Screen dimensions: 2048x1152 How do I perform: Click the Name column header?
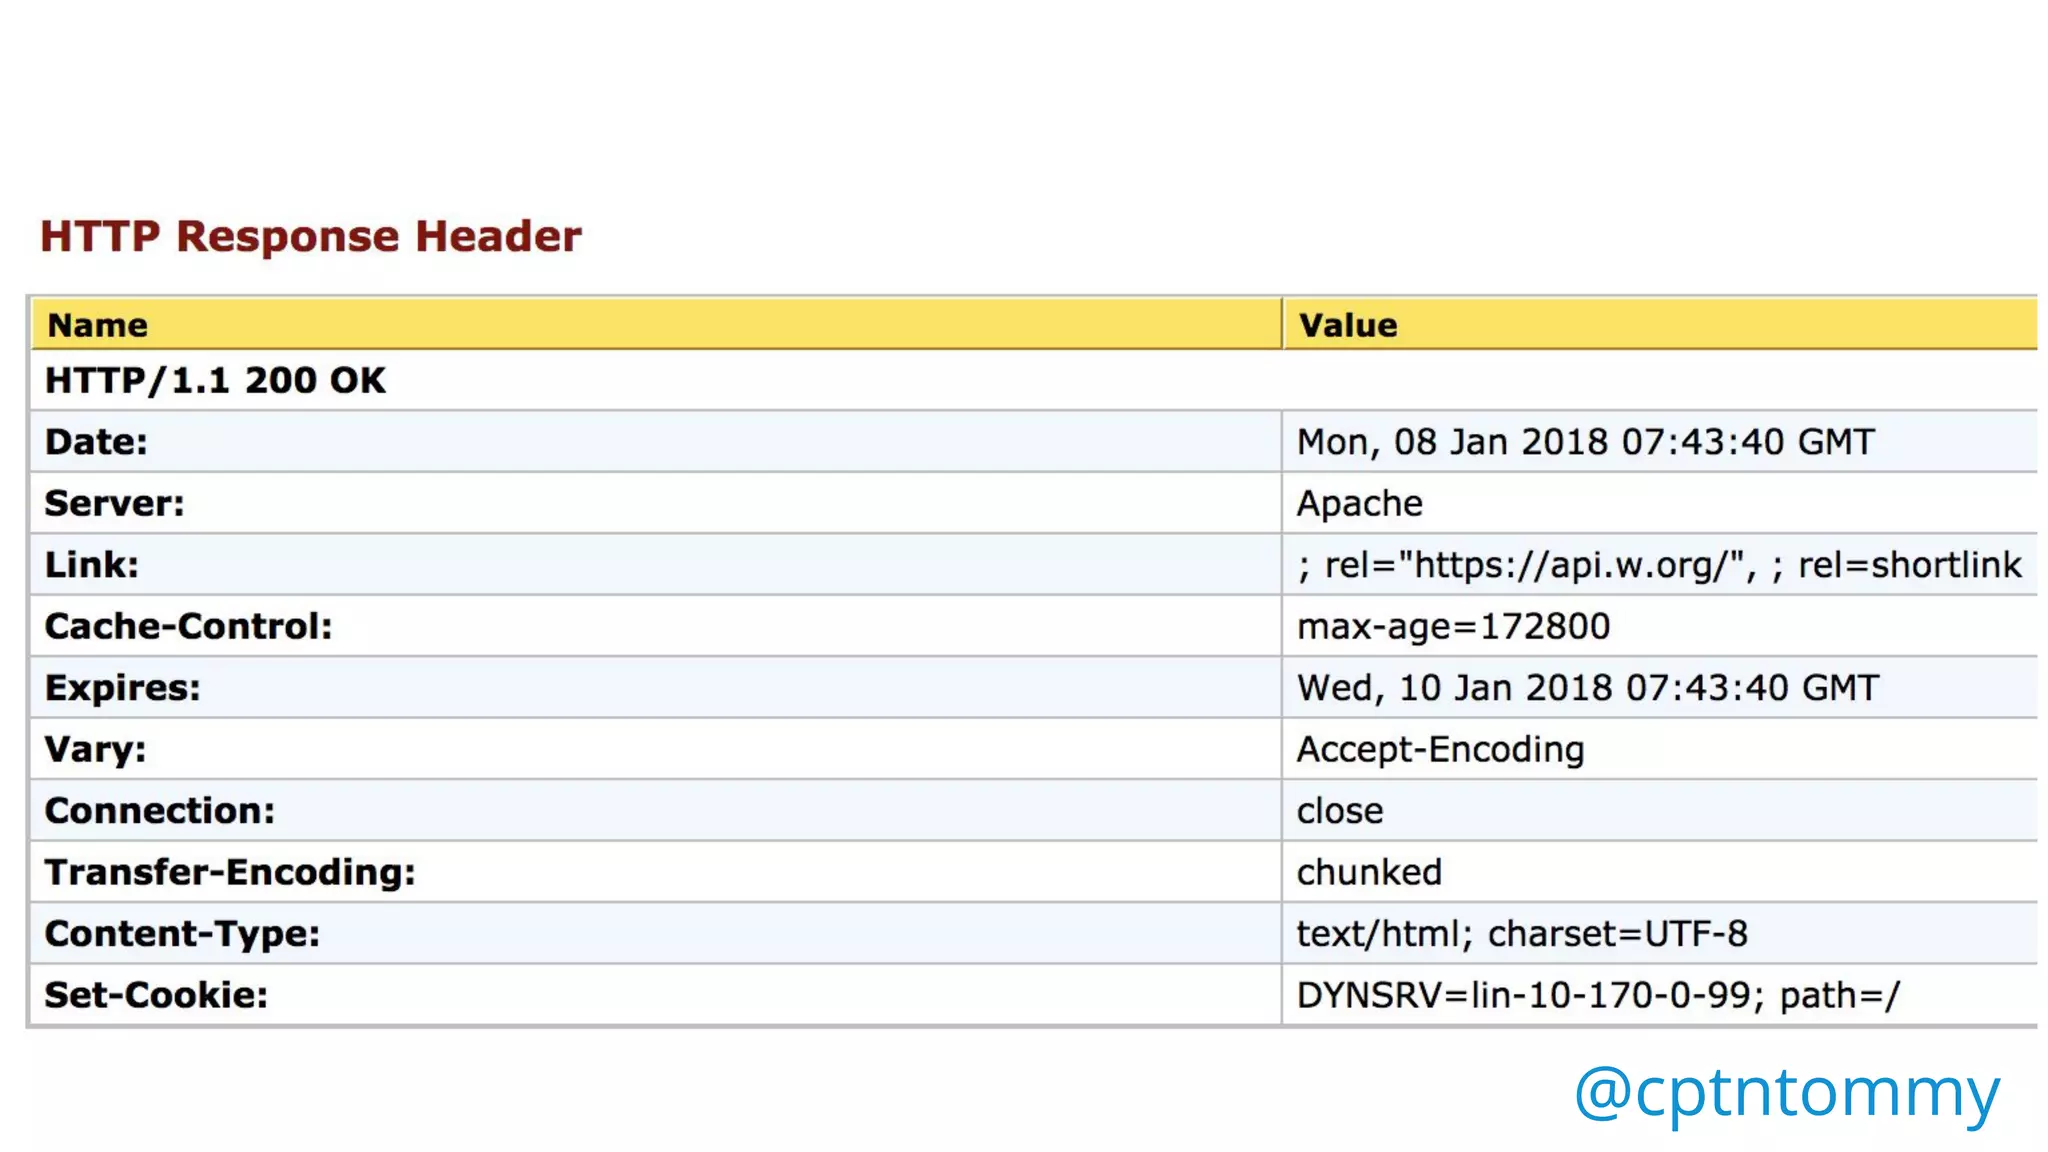coord(98,325)
